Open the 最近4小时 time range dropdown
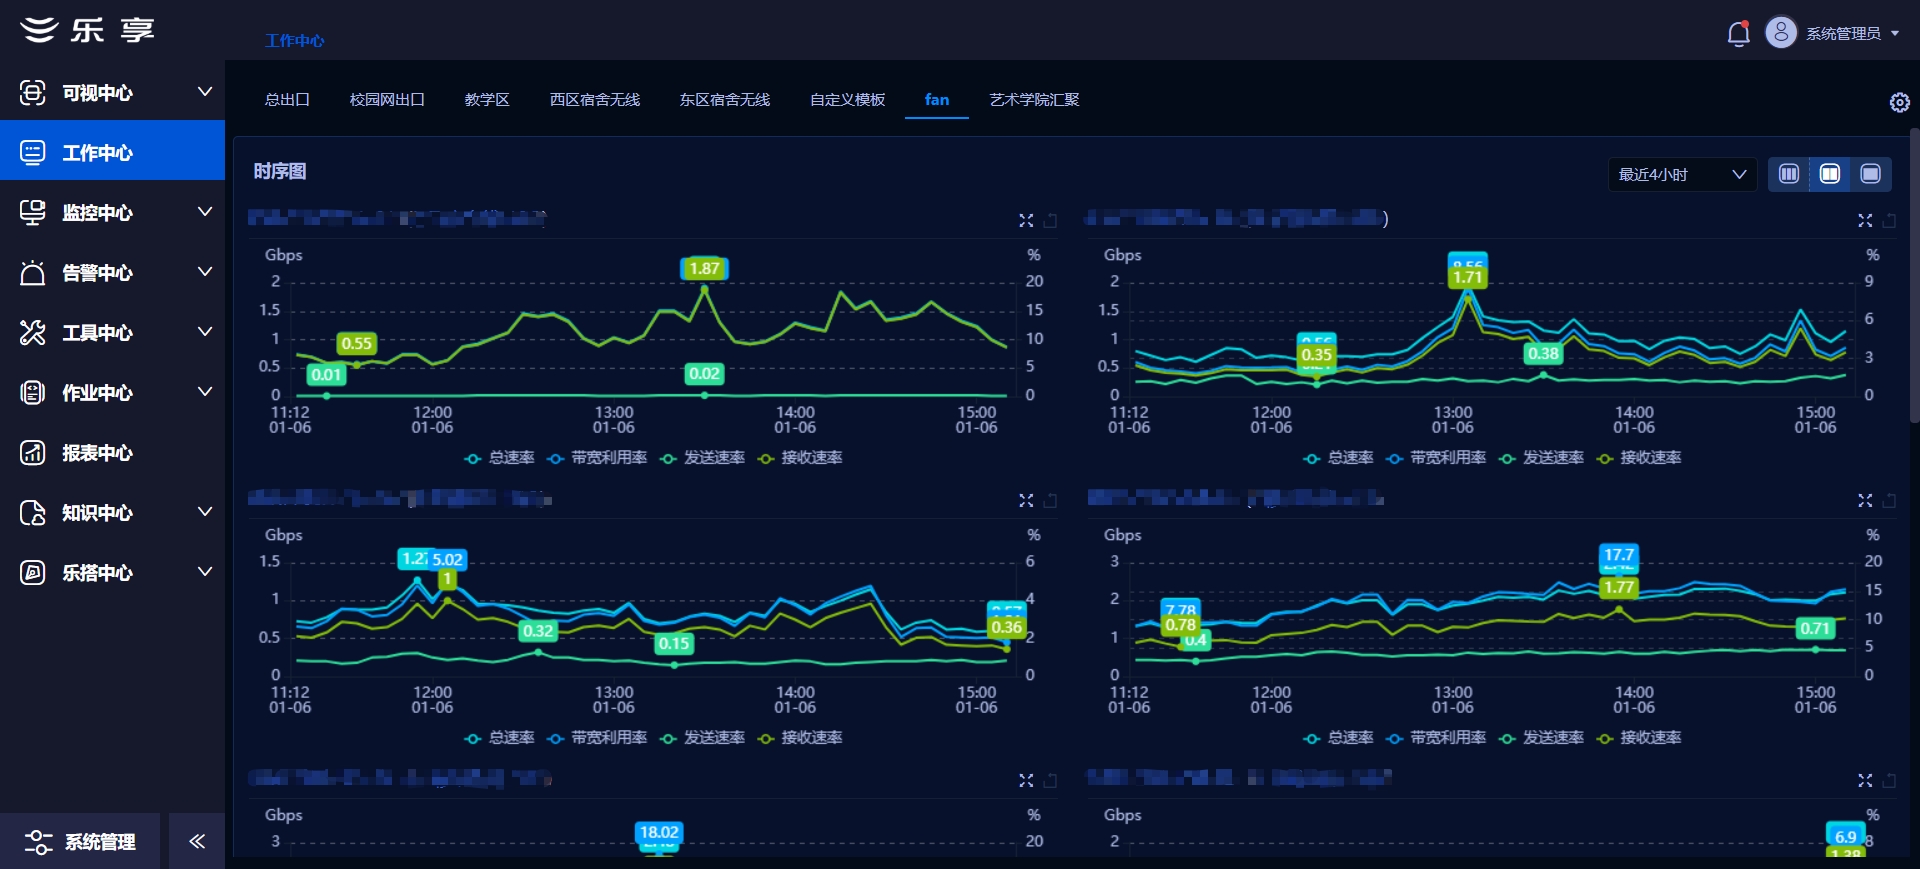1920x869 pixels. [1681, 174]
